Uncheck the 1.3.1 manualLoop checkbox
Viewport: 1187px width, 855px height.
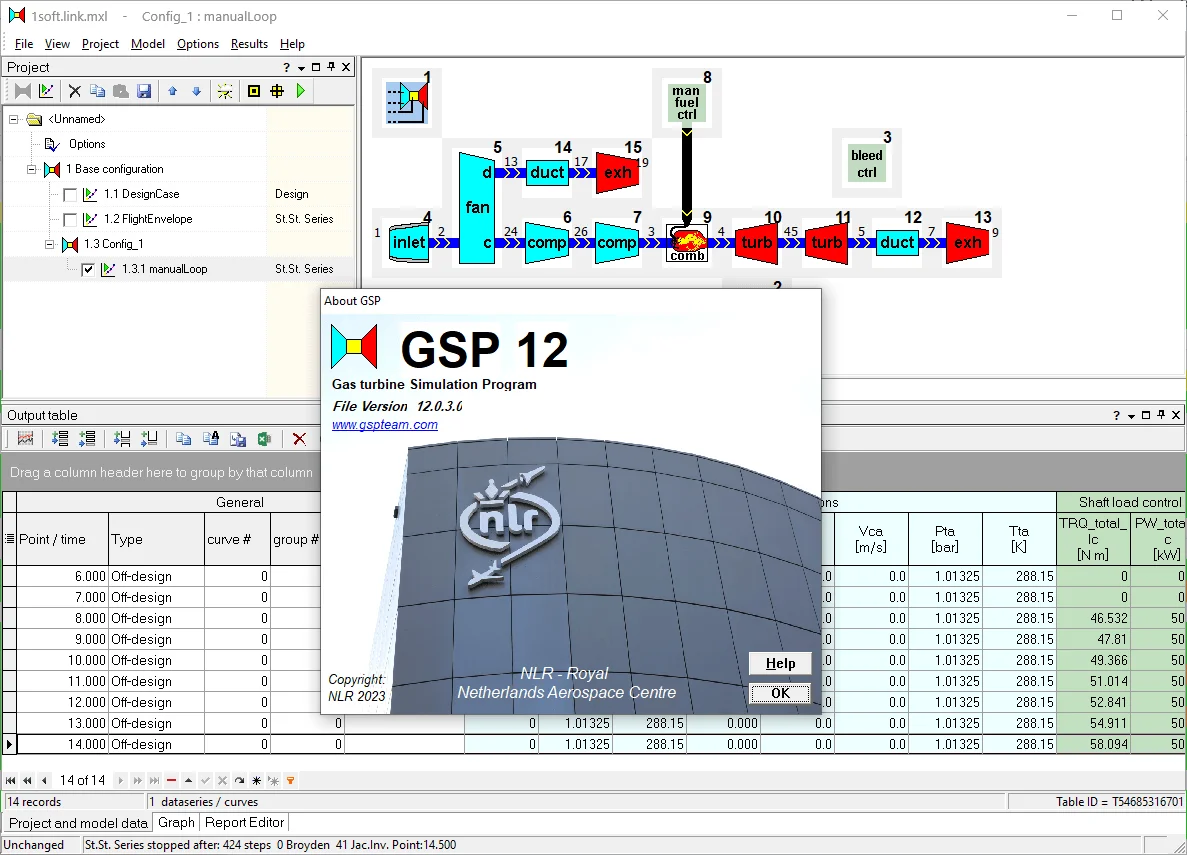click(89, 270)
